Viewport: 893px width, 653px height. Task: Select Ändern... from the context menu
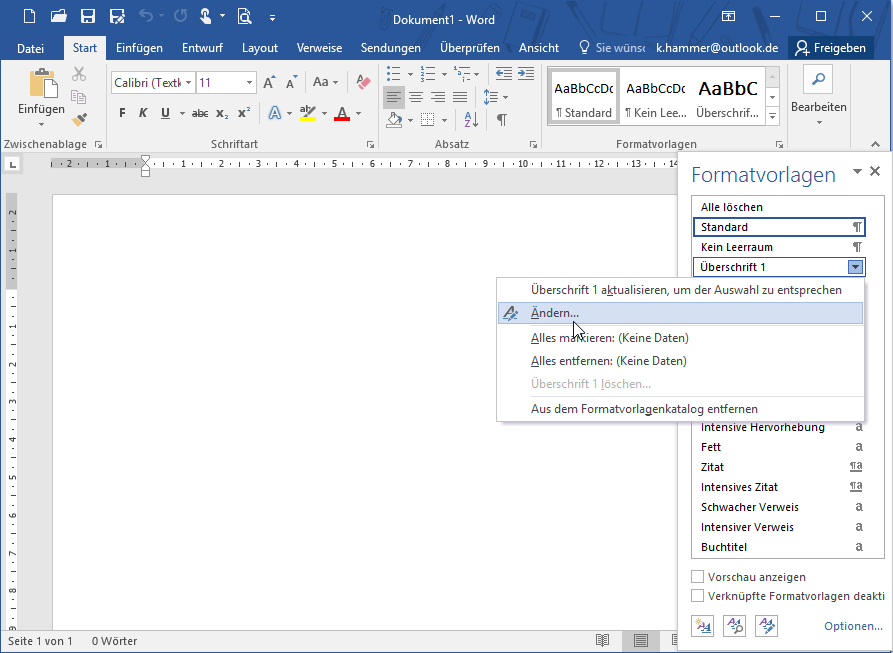(x=555, y=313)
